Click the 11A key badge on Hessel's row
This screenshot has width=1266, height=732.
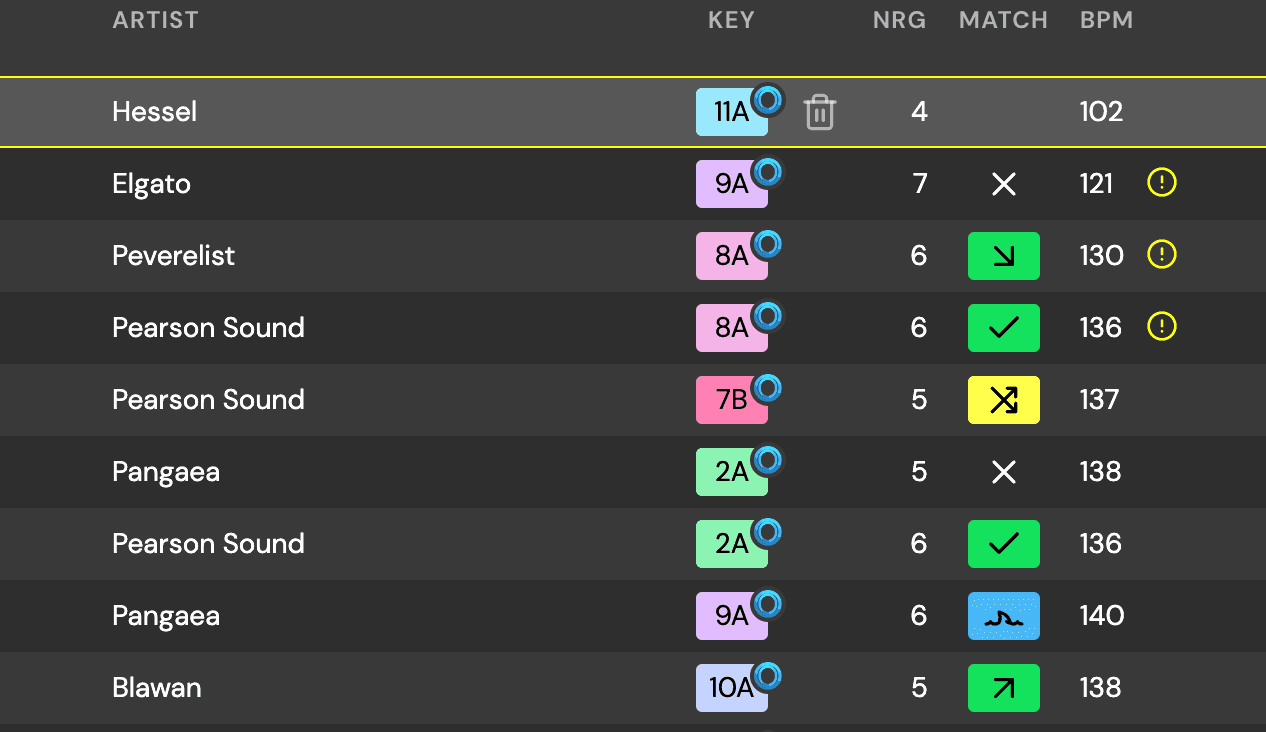pos(727,112)
